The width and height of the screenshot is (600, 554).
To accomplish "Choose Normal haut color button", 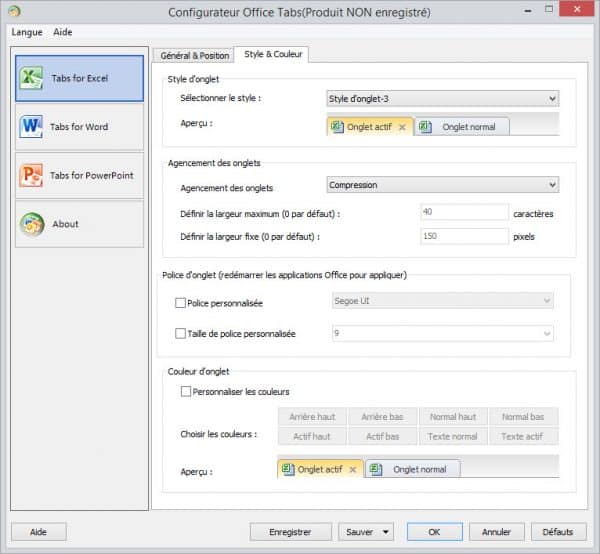I will [453, 417].
